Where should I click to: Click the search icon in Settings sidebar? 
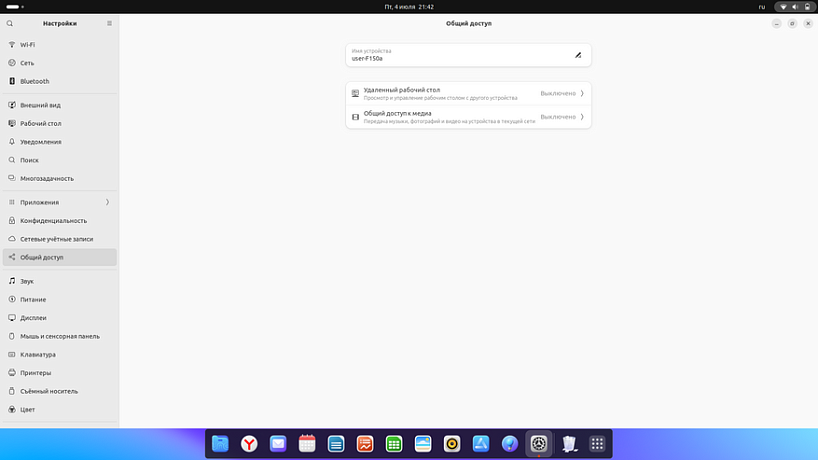[10, 23]
